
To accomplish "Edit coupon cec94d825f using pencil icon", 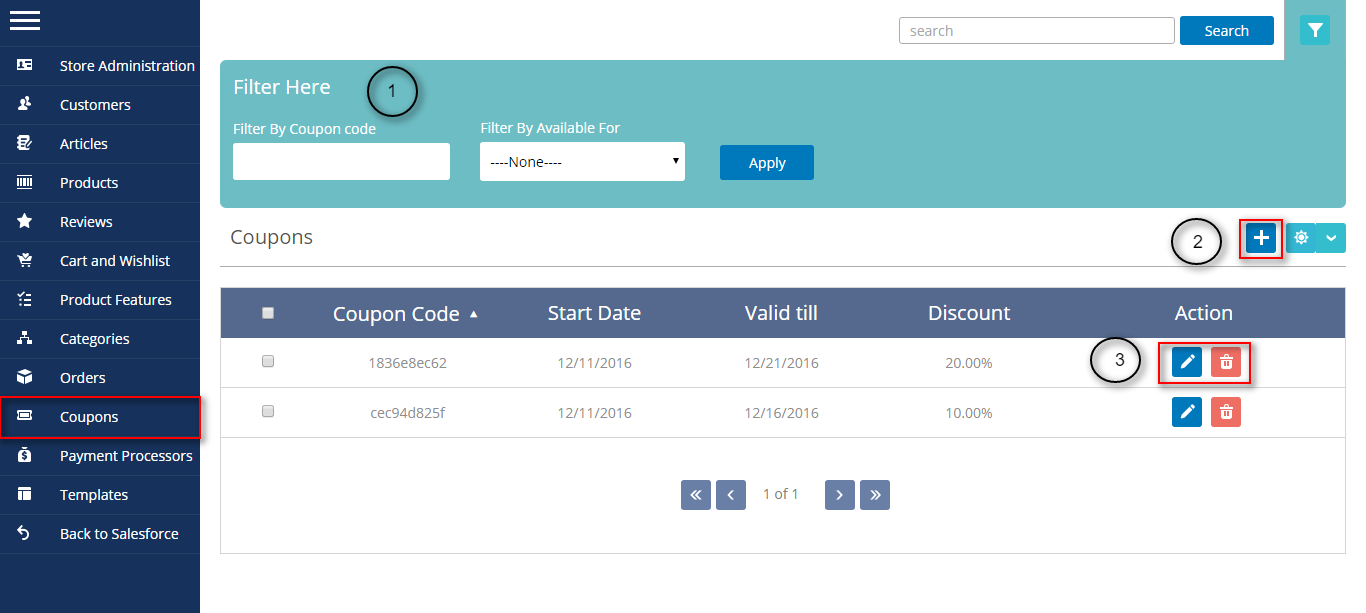I will click(1187, 412).
